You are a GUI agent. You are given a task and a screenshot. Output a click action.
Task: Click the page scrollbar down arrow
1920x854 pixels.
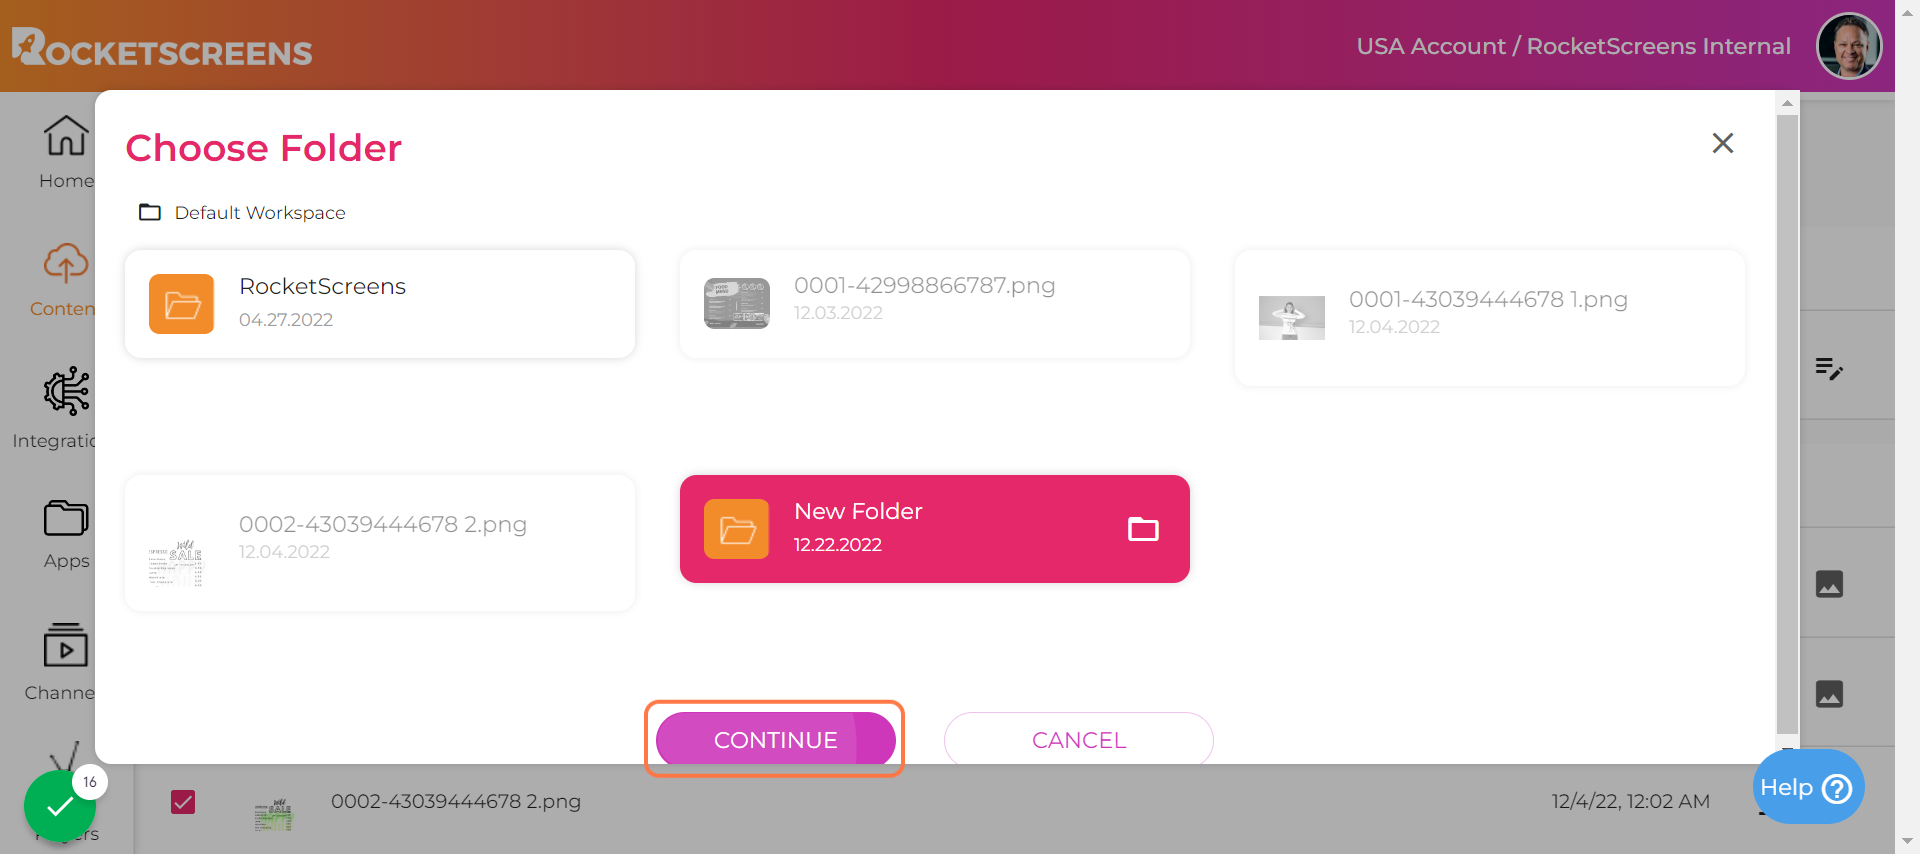tap(1907, 841)
